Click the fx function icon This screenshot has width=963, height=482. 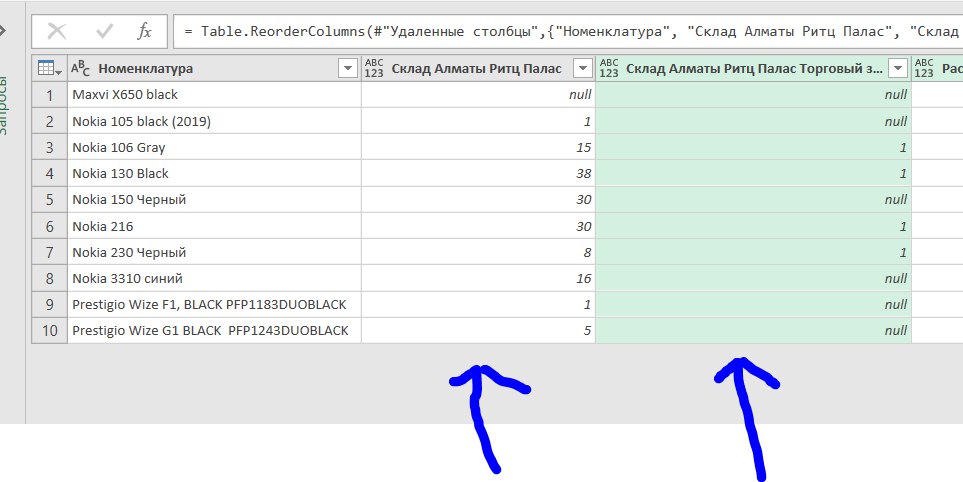click(144, 31)
